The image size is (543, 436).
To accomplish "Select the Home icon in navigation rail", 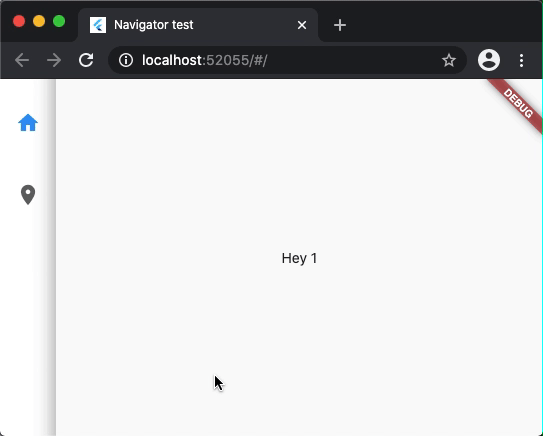I will point(28,123).
